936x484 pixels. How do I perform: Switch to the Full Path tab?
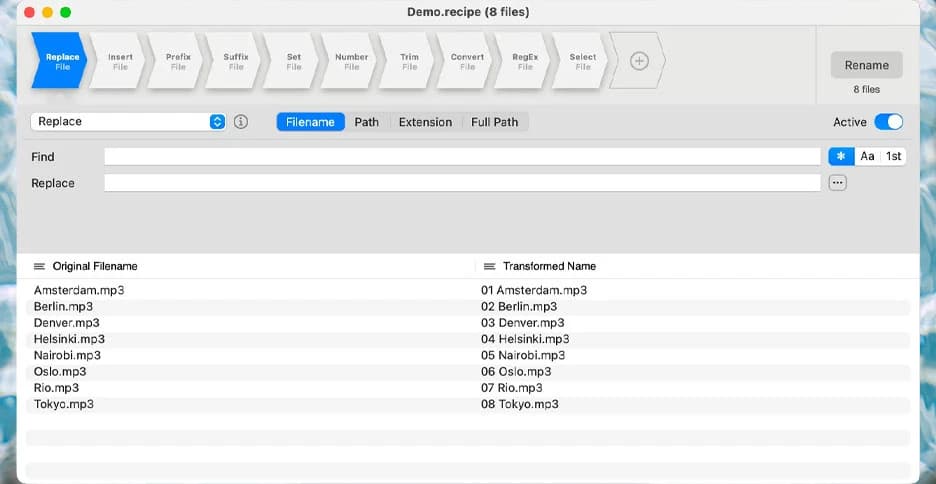494,122
